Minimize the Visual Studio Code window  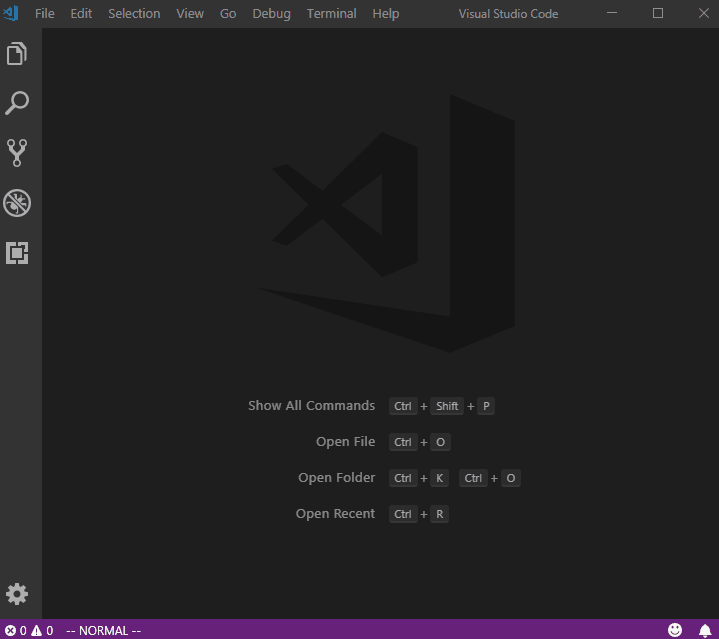pos(612,13)
